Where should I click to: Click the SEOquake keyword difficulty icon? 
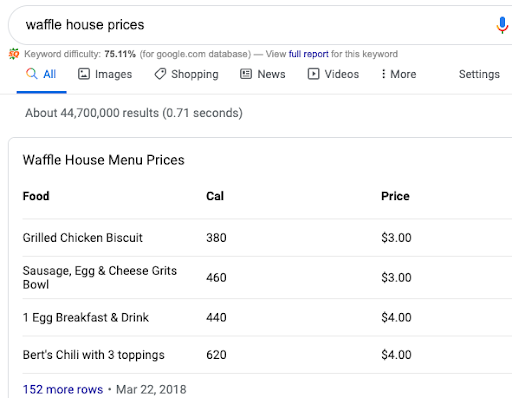click(x=14, y=54)
